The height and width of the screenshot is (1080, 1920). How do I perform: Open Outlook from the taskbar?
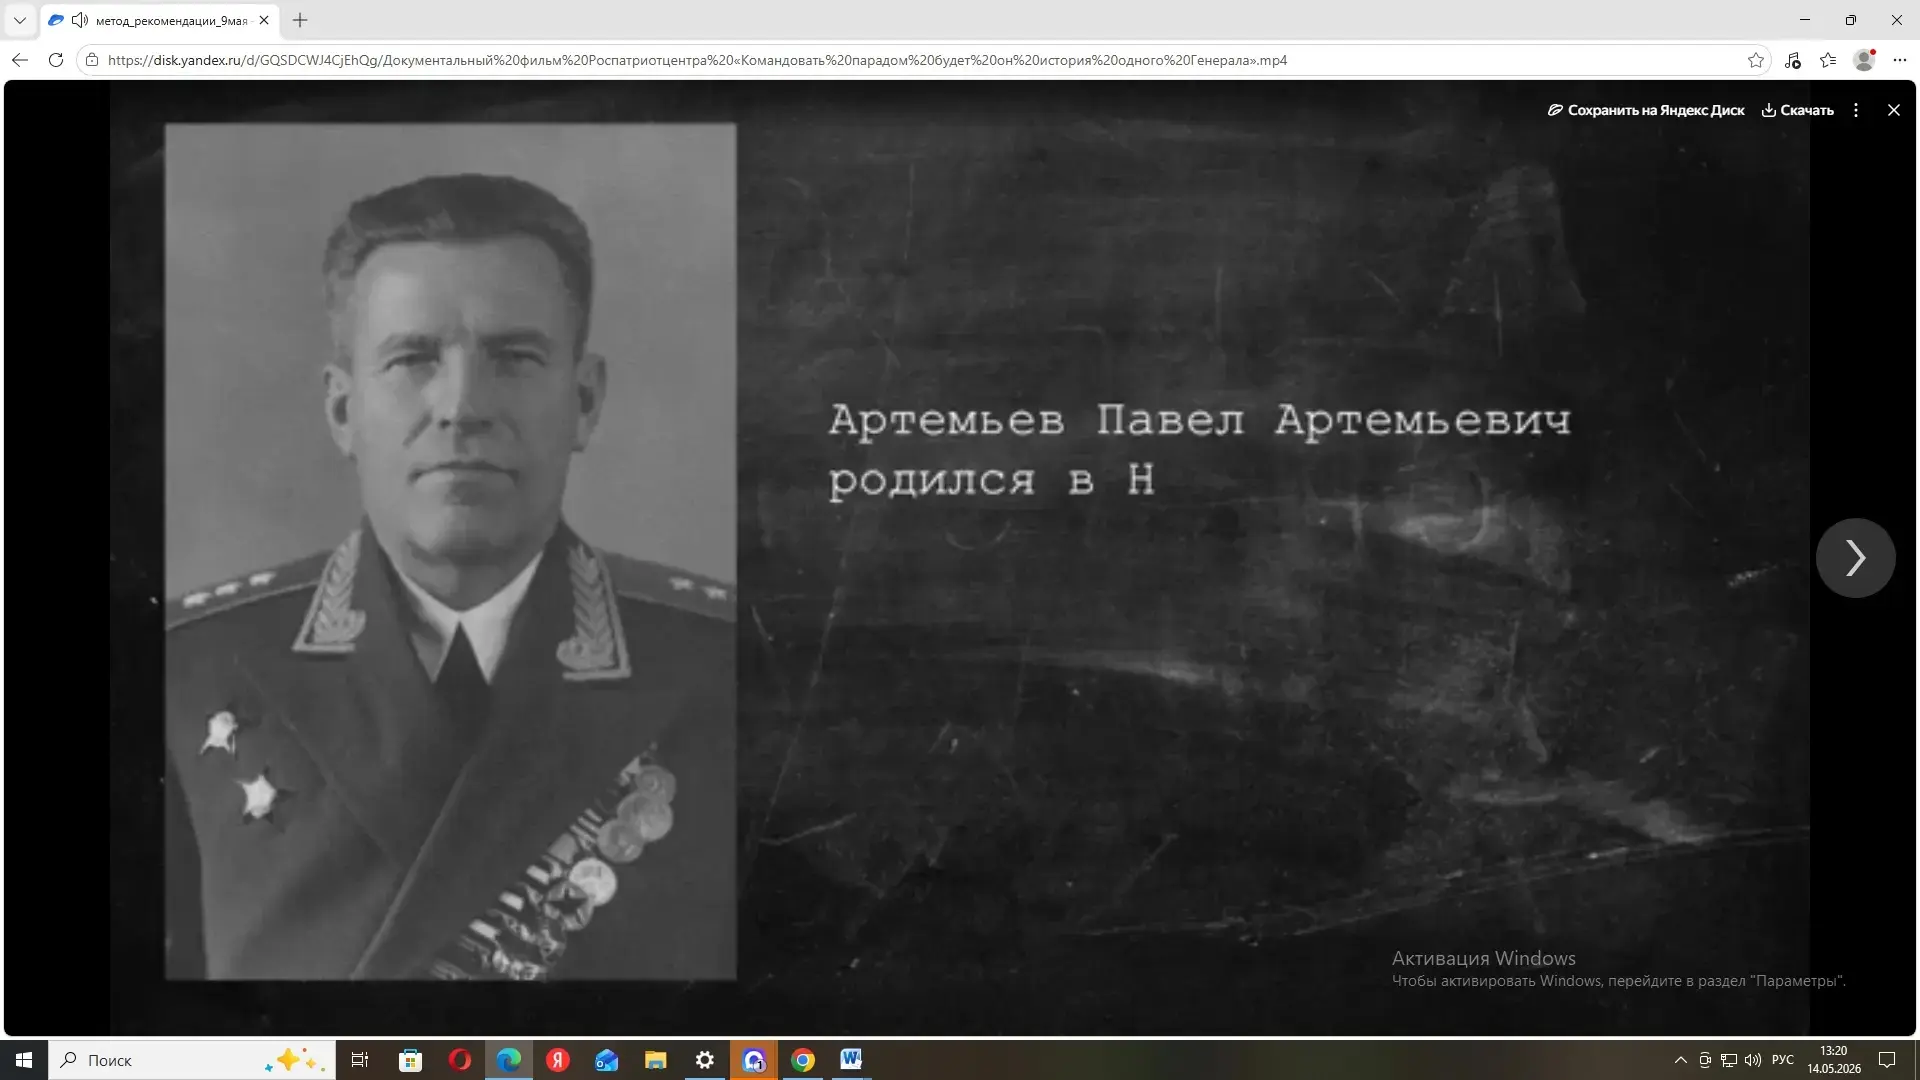pos(607,1060)
